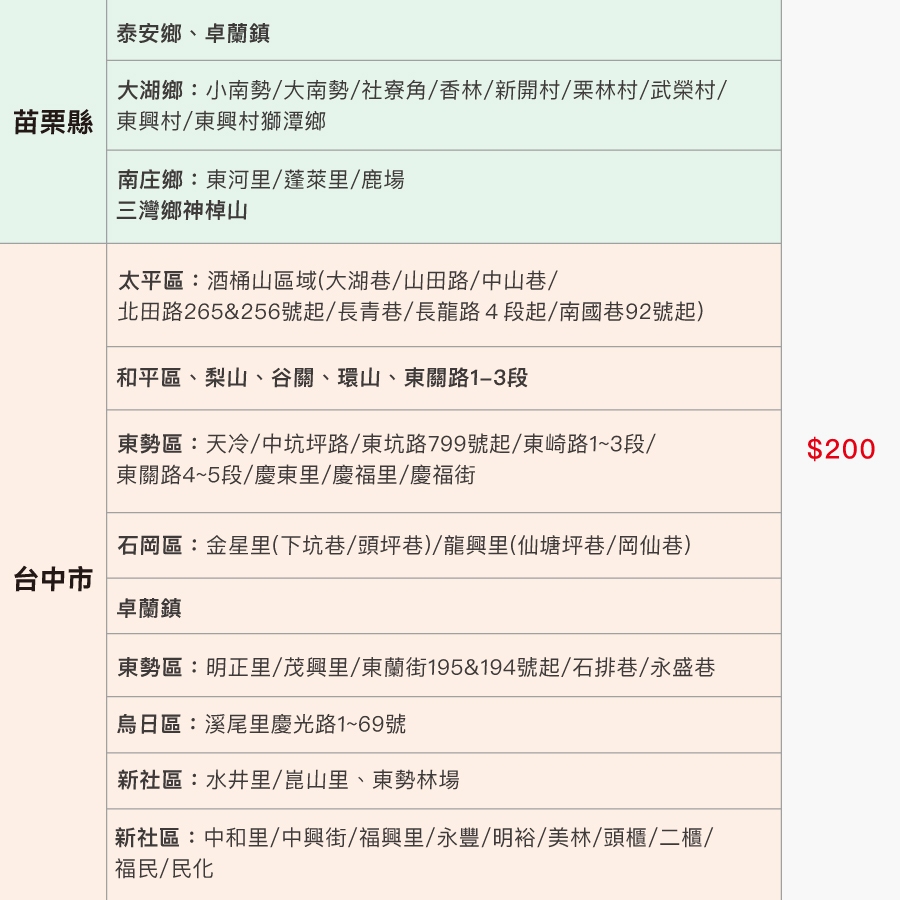Click the 台中市 city label cell
Image resolution: width=900 pixels, height=900 pixels.
click(53, 580)
